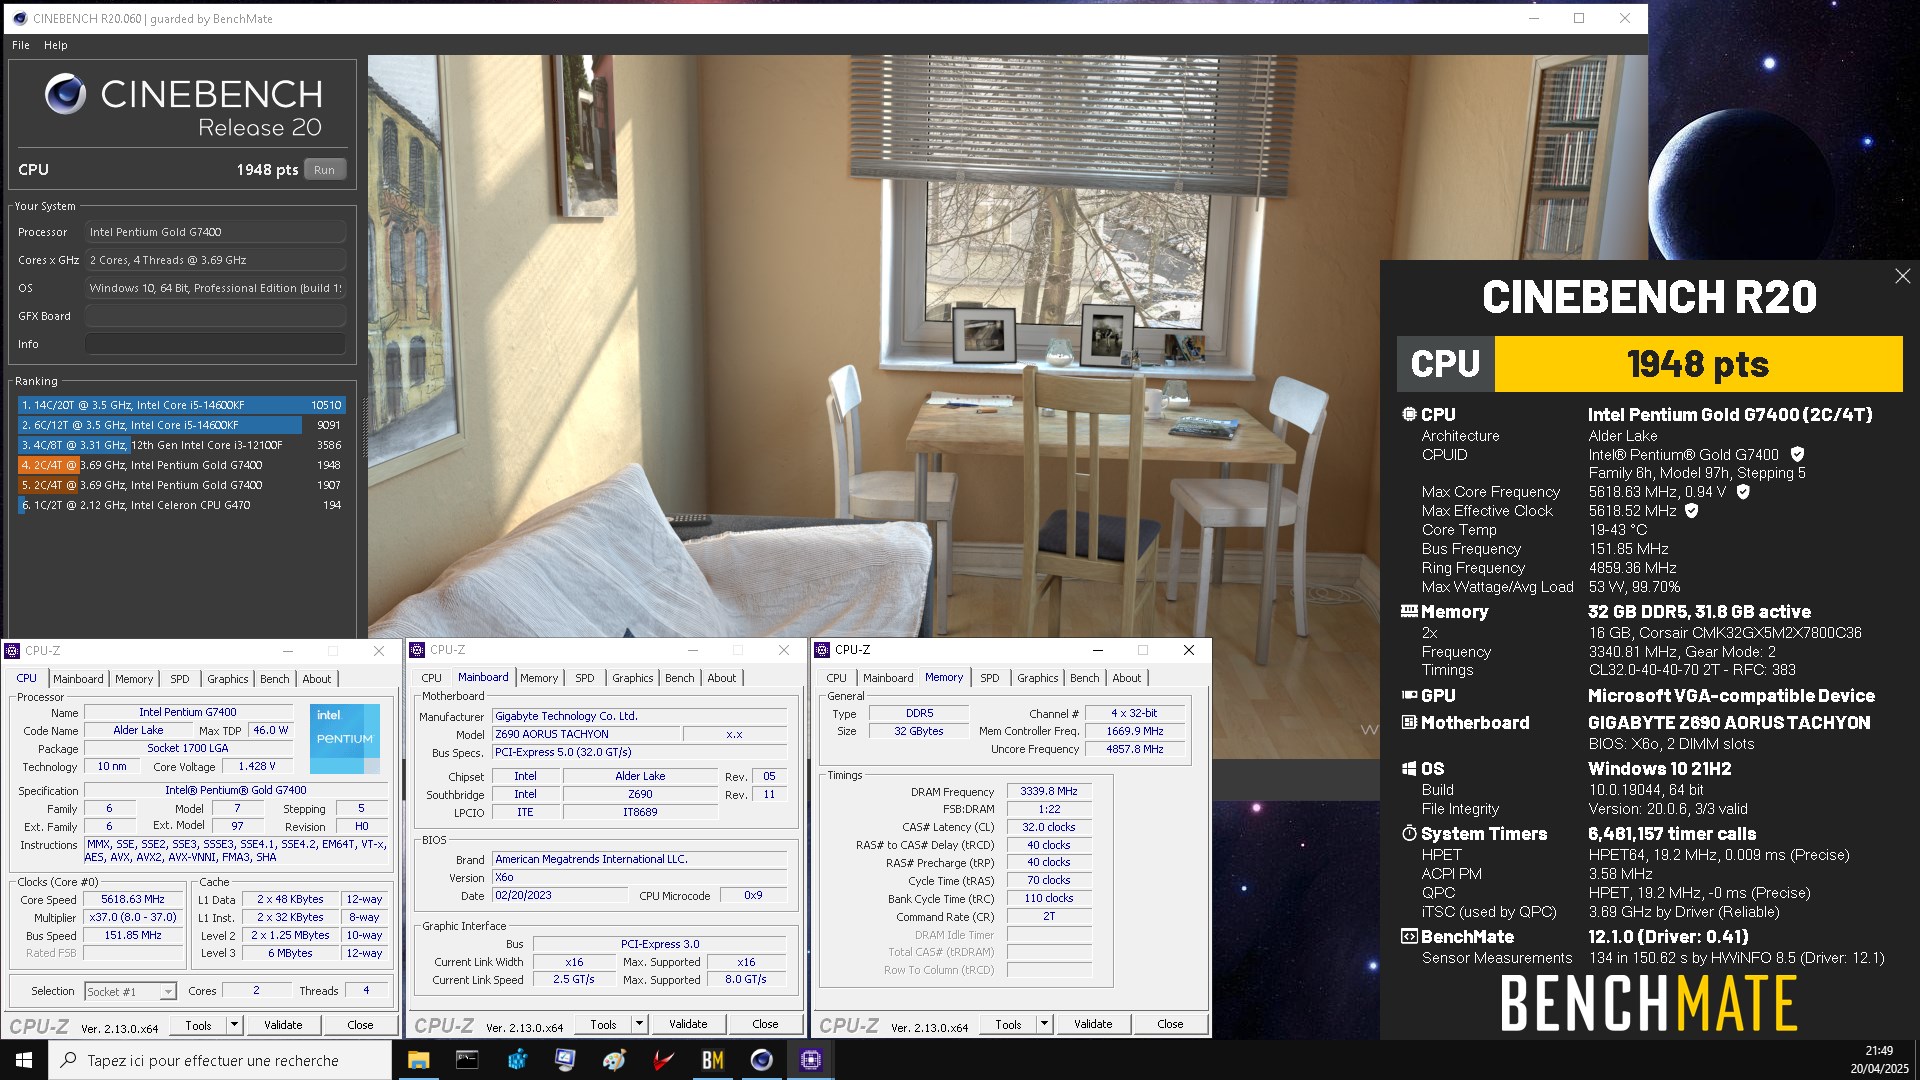
Task: Select the About tab in CPU-Z CPU window
Action: pyautogui.click(x=317, y=679)
